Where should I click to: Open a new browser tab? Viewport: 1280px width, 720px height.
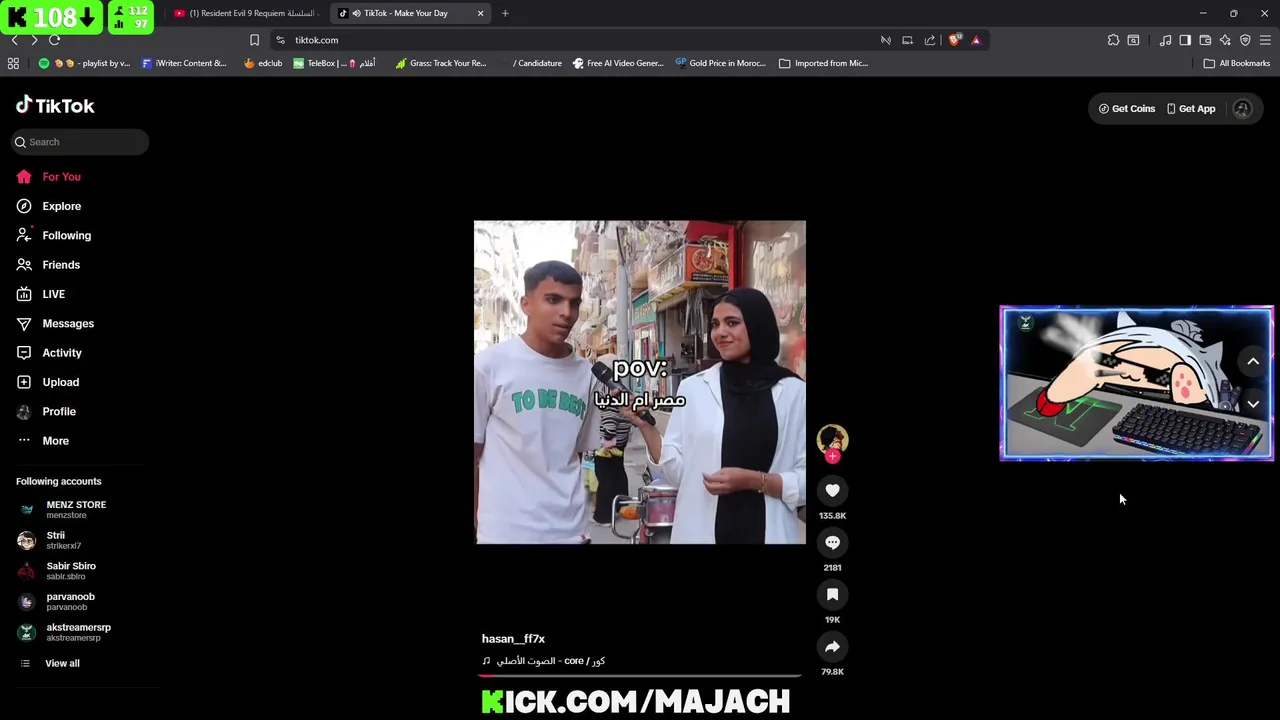coord(505,13)
